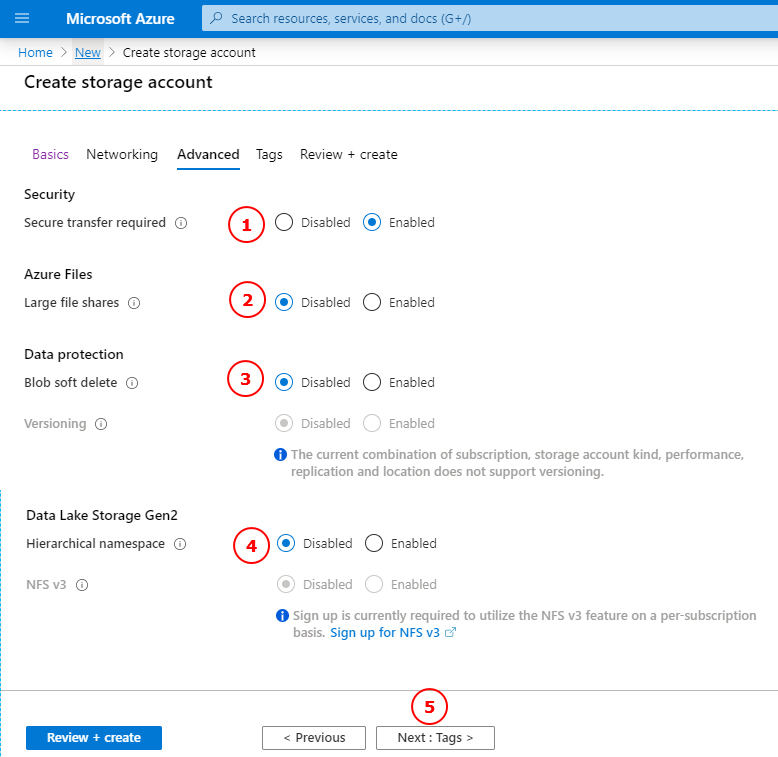This screenshot has width=778, height=757.
Task: Enable Hierarchical namespace
Action: [x=374, y=544]
